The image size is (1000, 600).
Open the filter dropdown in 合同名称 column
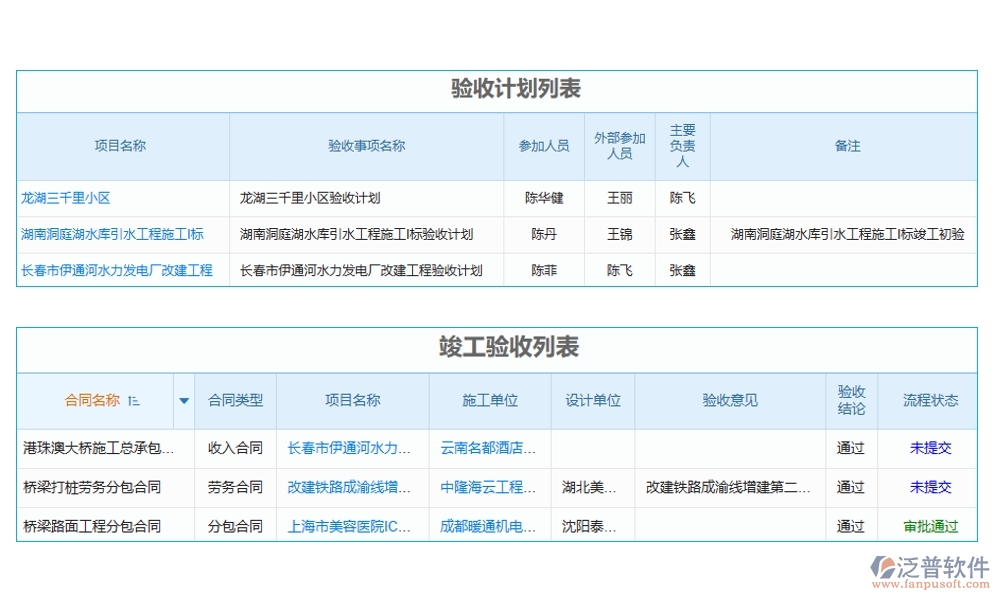184,400
